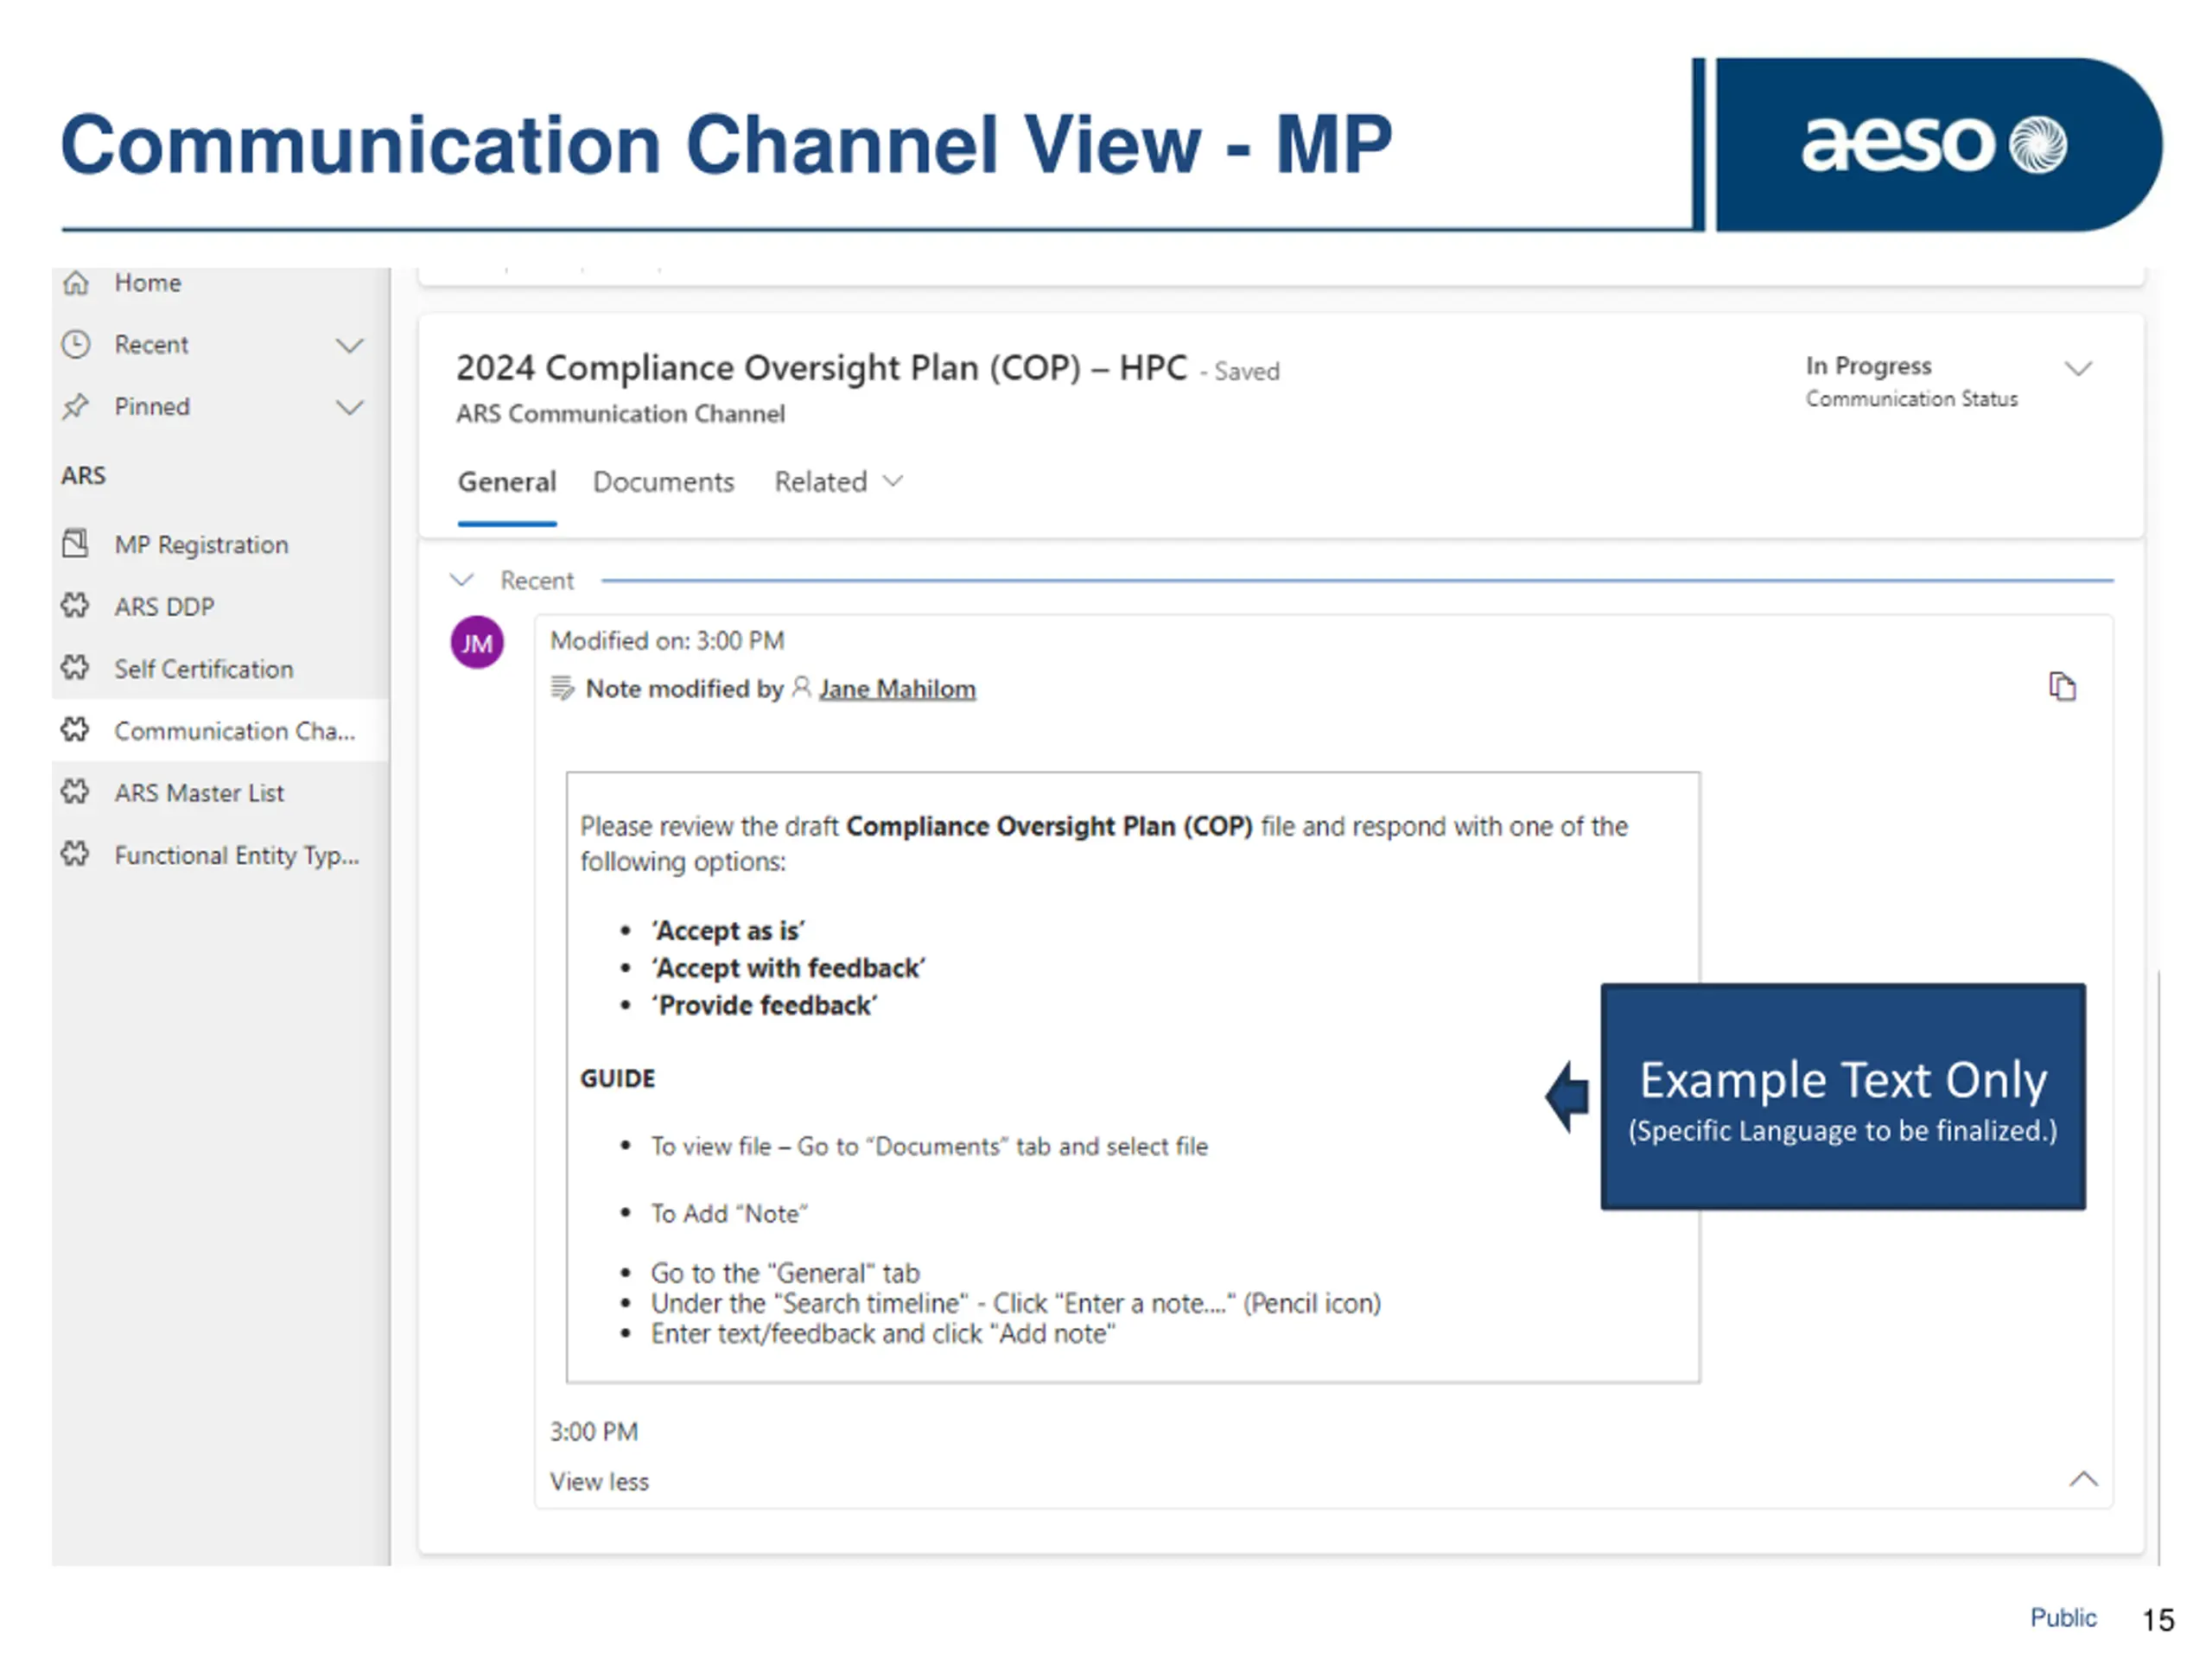Expand the Pinned sidebar chevron

click(349, 408)
